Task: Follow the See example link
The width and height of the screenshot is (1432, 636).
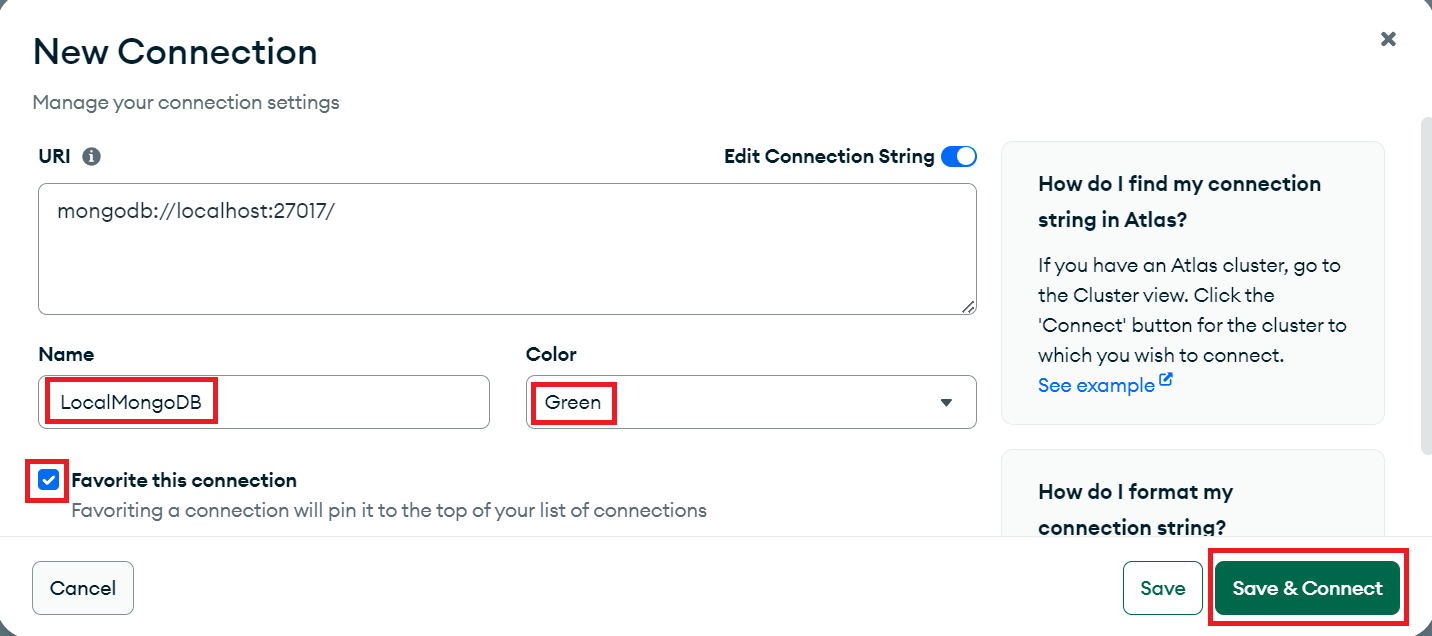Action: point(1096,385)
